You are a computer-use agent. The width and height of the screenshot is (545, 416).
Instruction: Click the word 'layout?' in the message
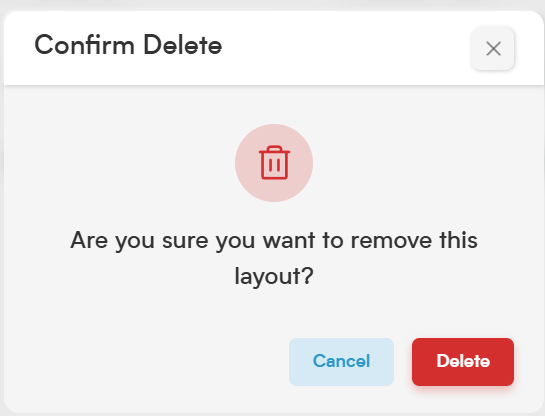coord(274,277)
